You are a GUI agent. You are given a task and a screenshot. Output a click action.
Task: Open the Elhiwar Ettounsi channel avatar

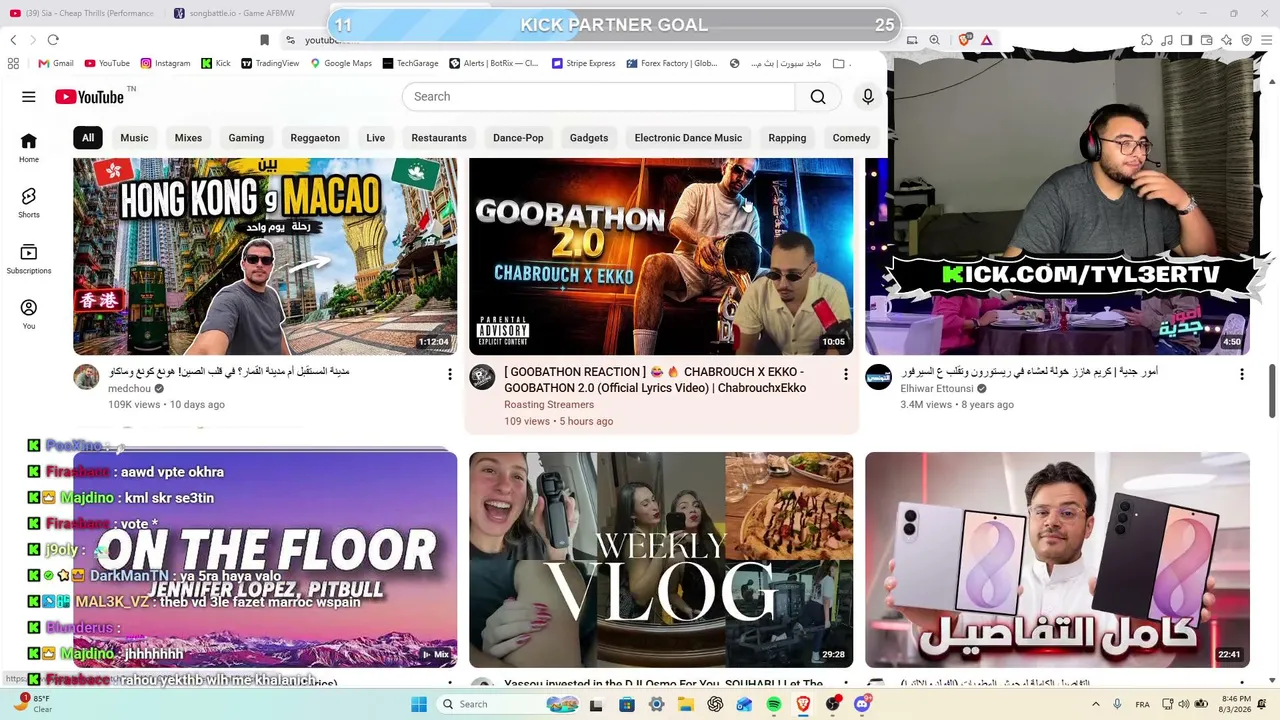[878, 377]
